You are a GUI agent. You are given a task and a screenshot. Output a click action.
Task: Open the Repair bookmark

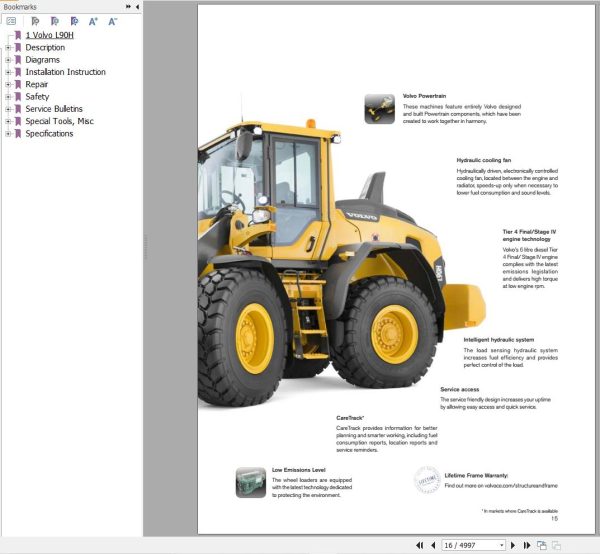point(37,84)
